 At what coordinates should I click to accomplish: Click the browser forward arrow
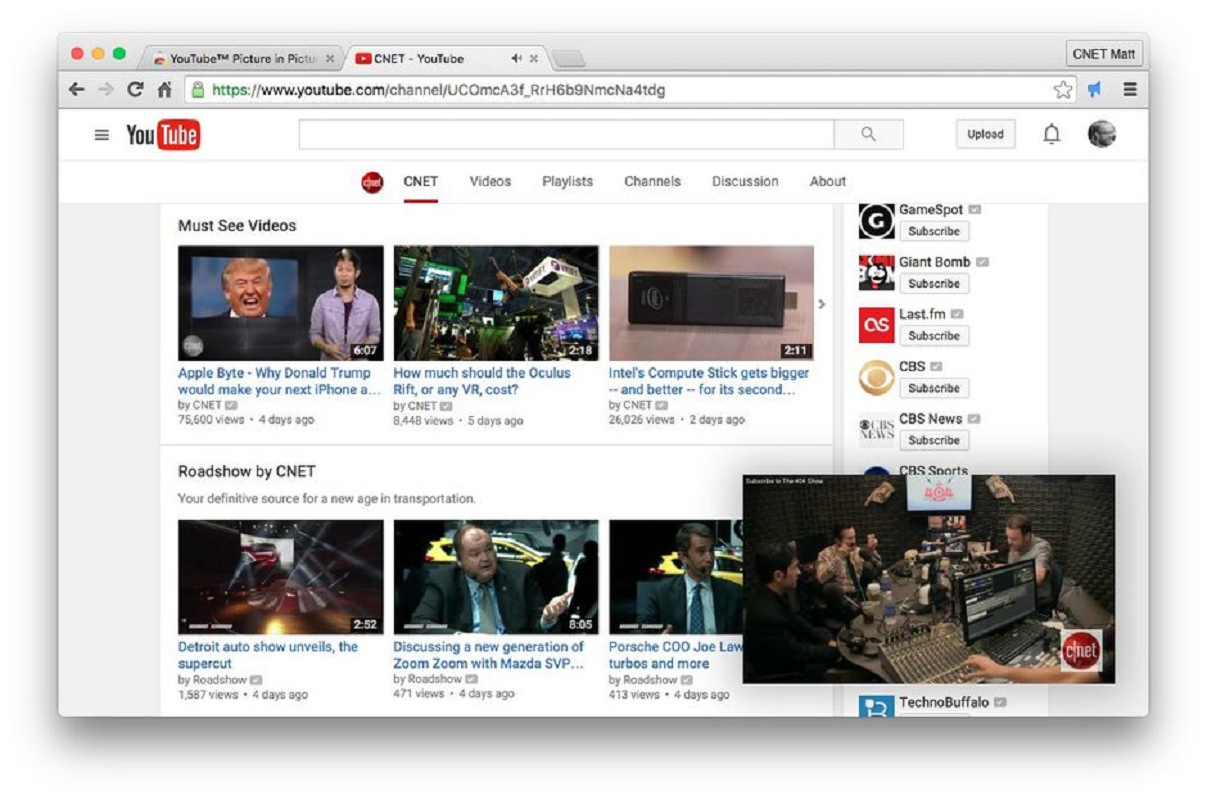tap(105, 90)
